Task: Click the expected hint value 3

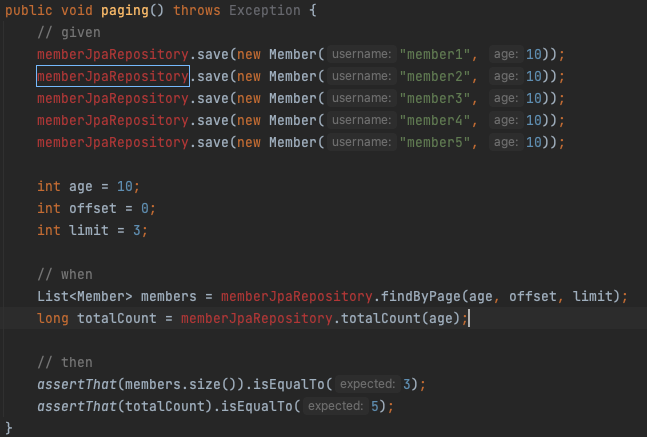Action: tap(407, 384)
